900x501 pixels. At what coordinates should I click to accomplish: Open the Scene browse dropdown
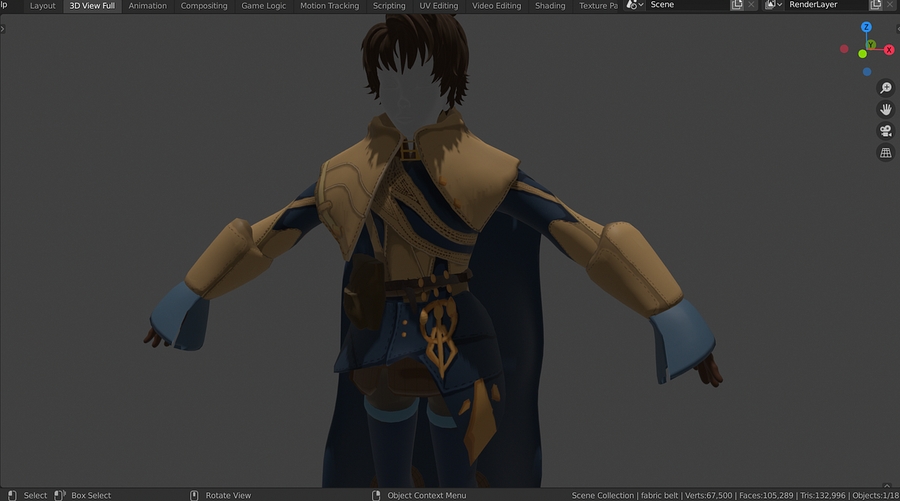click(x=634, y=5)
